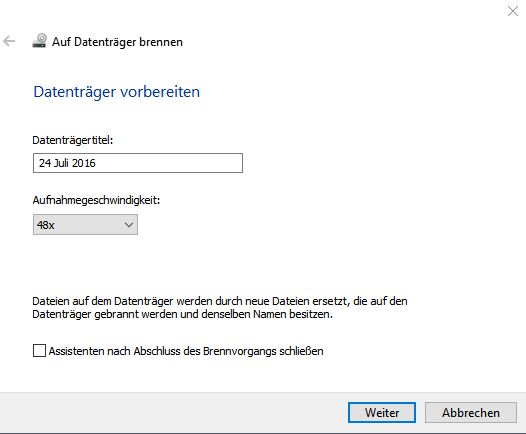Click the 'Datenträger vorbereiten' heading
The image size is (526, 434).
[x=116, y=92]
